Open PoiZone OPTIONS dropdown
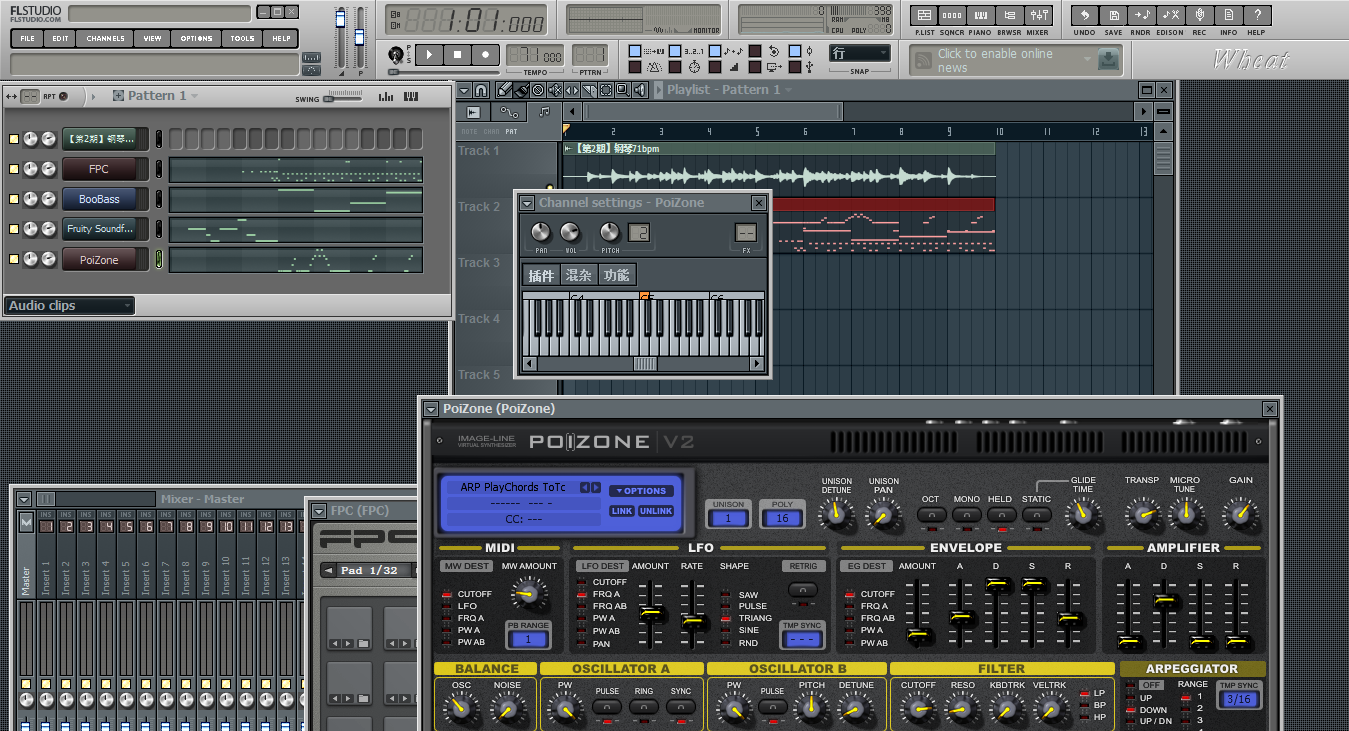1349x731 pixels. coord(641,491)
